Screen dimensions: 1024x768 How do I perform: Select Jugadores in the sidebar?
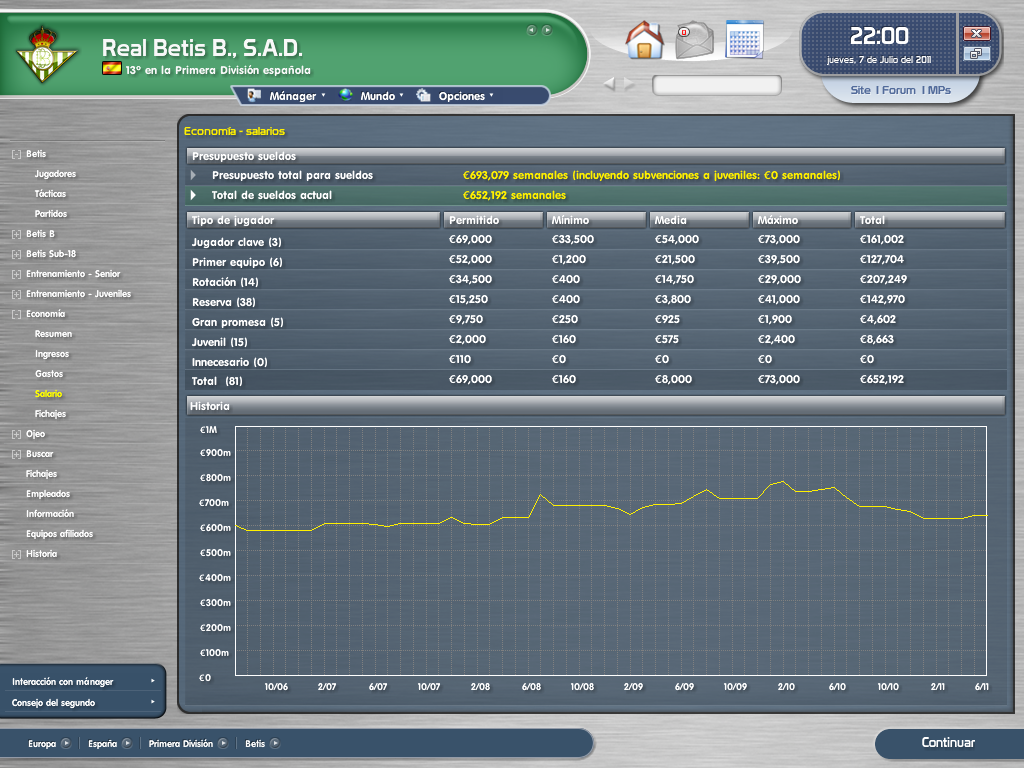pyautogui.click(x=56, y=174)
